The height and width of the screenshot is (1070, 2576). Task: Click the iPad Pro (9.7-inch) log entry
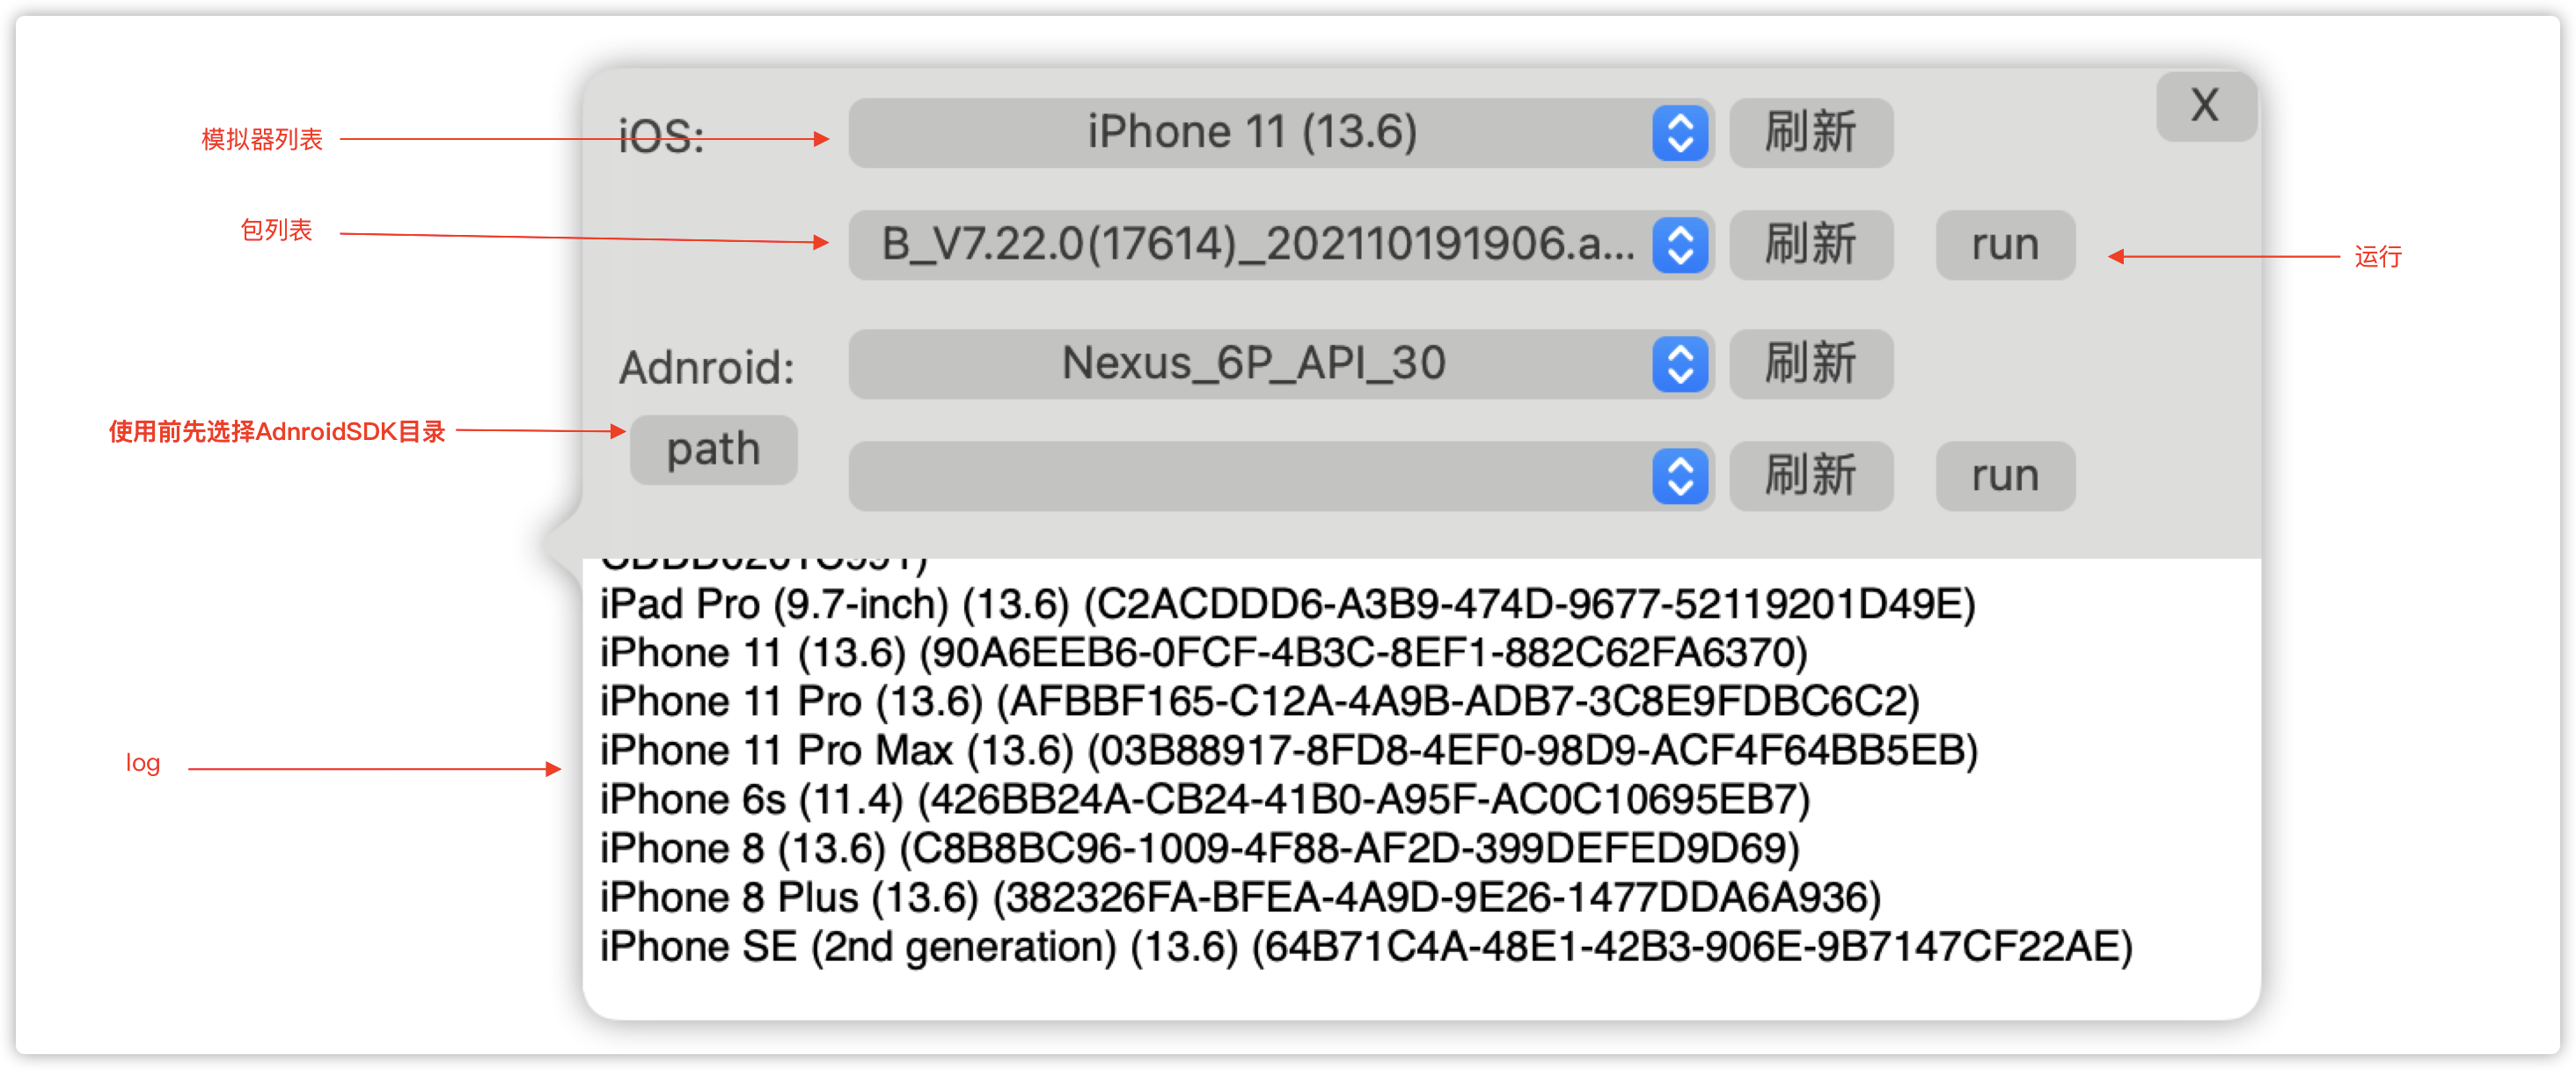click(1288, 604)
